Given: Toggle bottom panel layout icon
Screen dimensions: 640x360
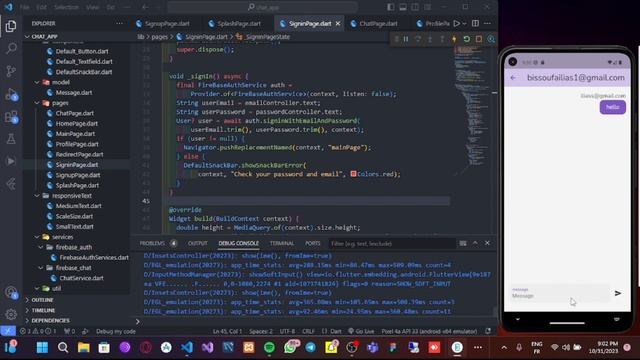Looking at the screenshot, I should tap(403, 7).
